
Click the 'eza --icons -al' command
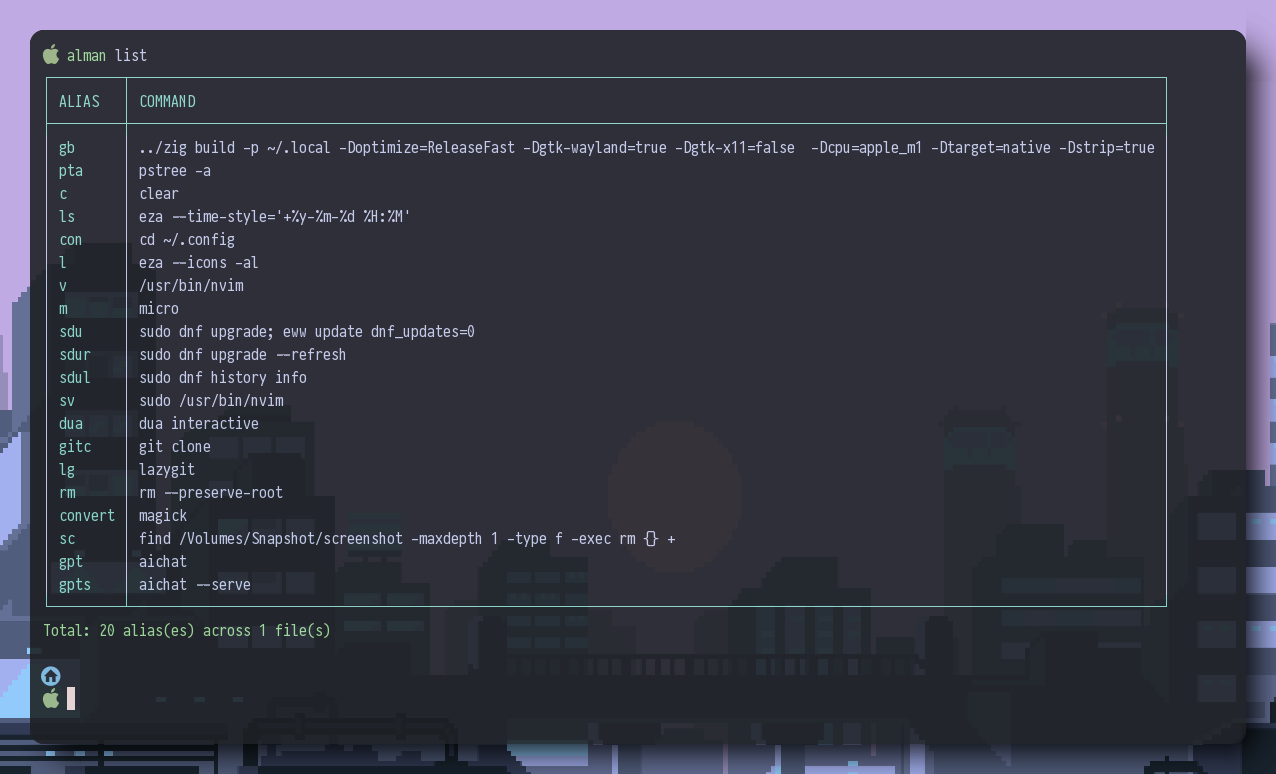pos(199,263)
